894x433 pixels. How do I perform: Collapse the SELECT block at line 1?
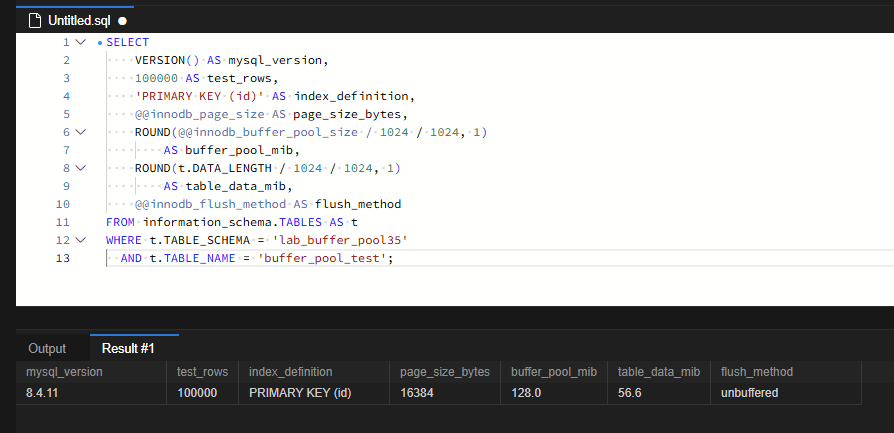[x=80, y=42]
